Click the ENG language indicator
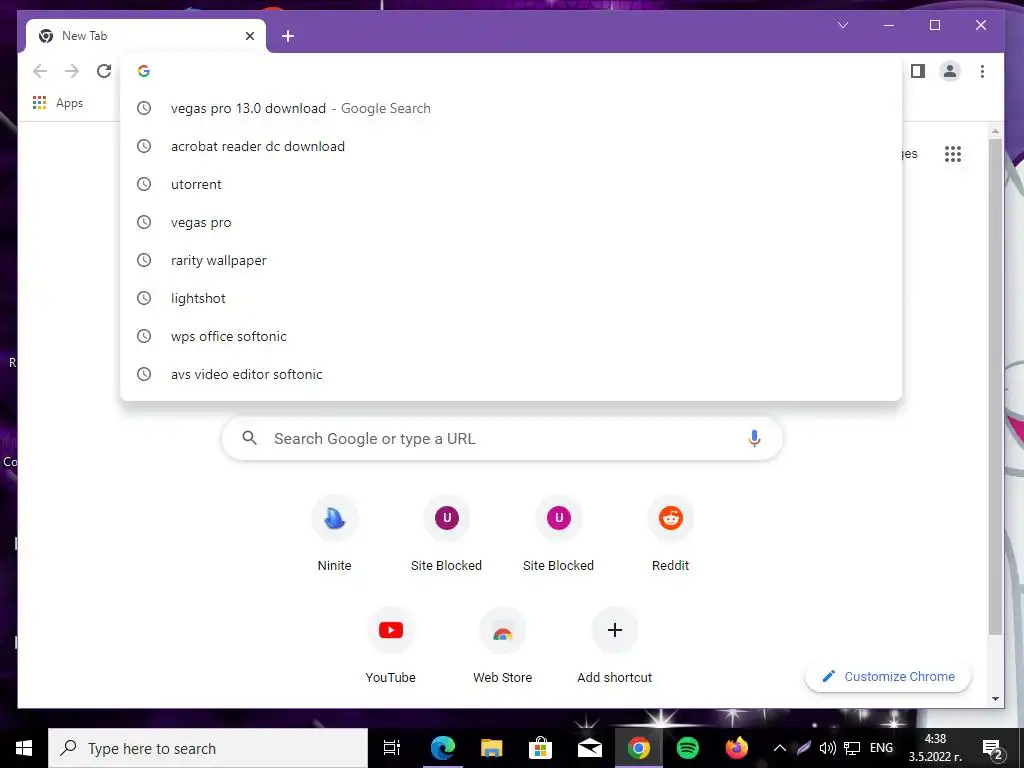The height and width of the screenshot is (768, 1024). tap(882, 748)
